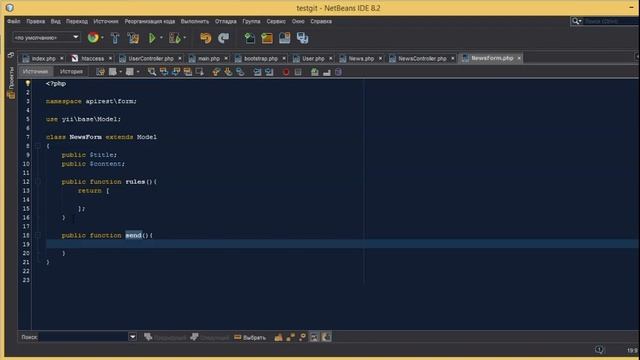Open the Справка menu
This screenshot has width=640, height=360.
click(x=321, y=21)
